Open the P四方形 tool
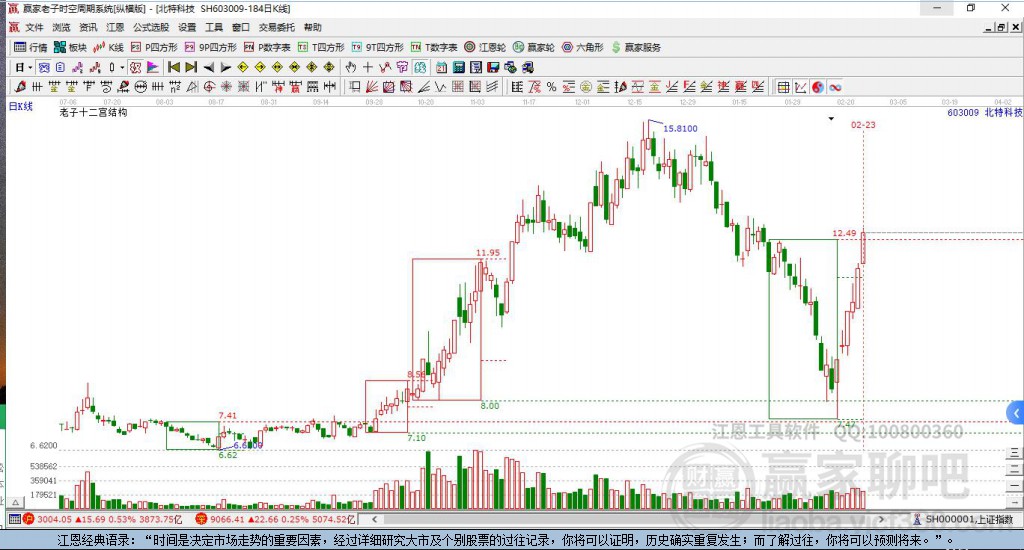 pyautogui.click(x=154, y=47)
